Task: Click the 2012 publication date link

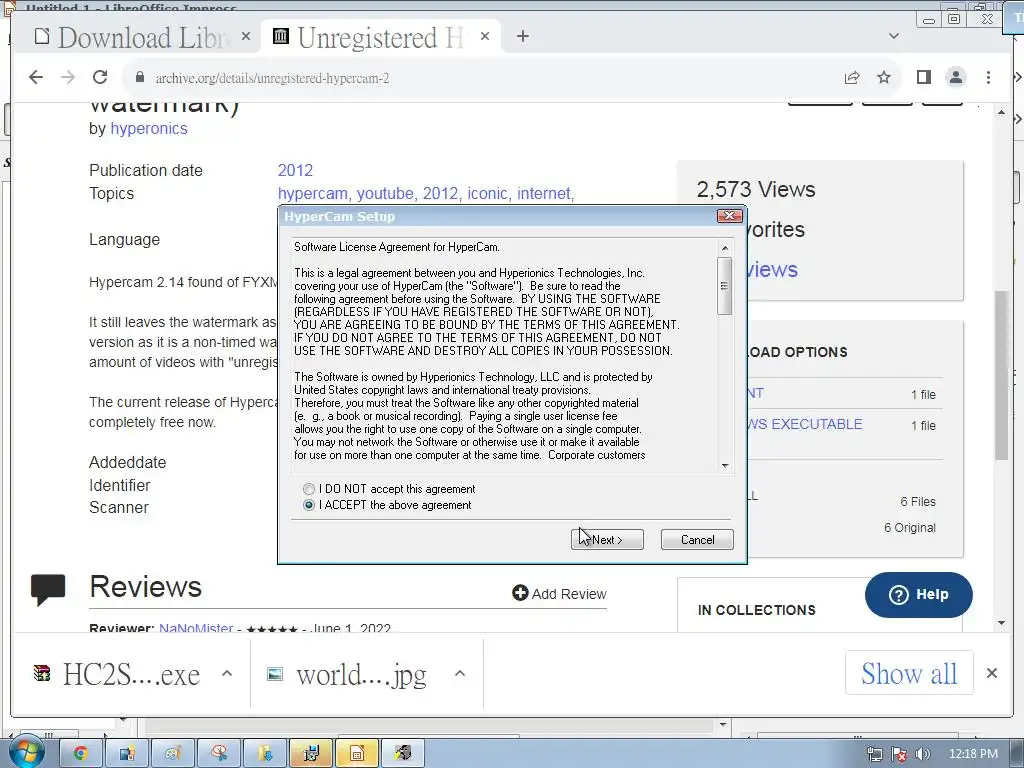Action: pyautogui.click(x=295, y=170)
